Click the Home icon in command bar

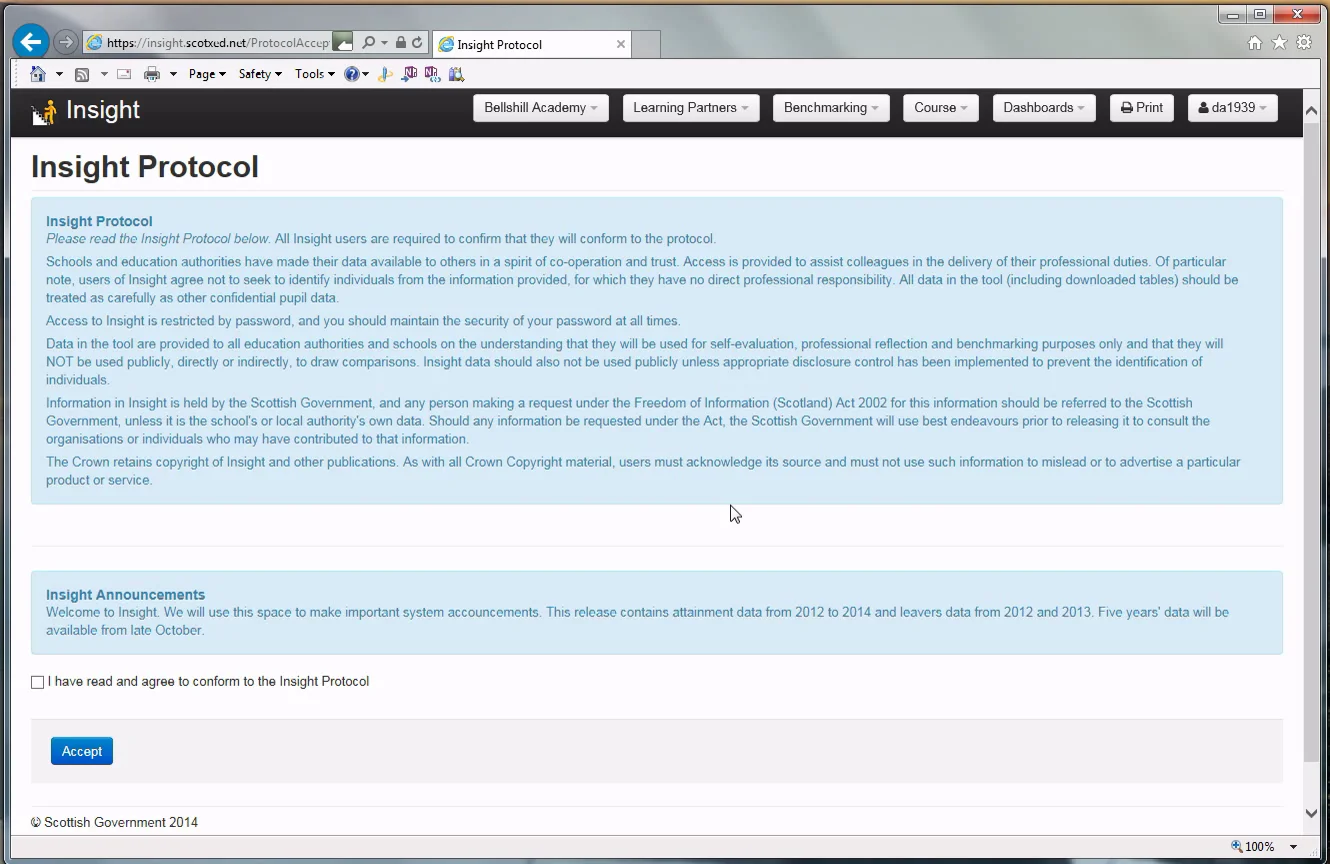point(38,74)
